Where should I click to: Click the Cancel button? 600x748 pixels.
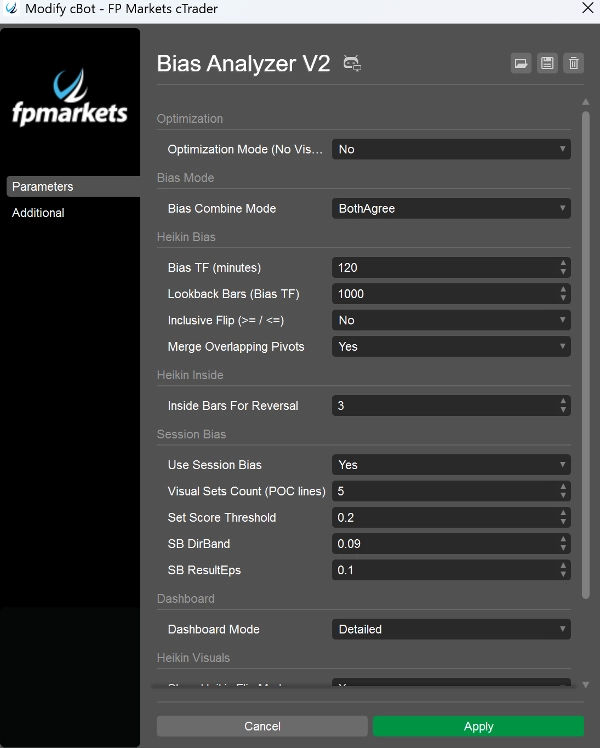pos(262,726)
